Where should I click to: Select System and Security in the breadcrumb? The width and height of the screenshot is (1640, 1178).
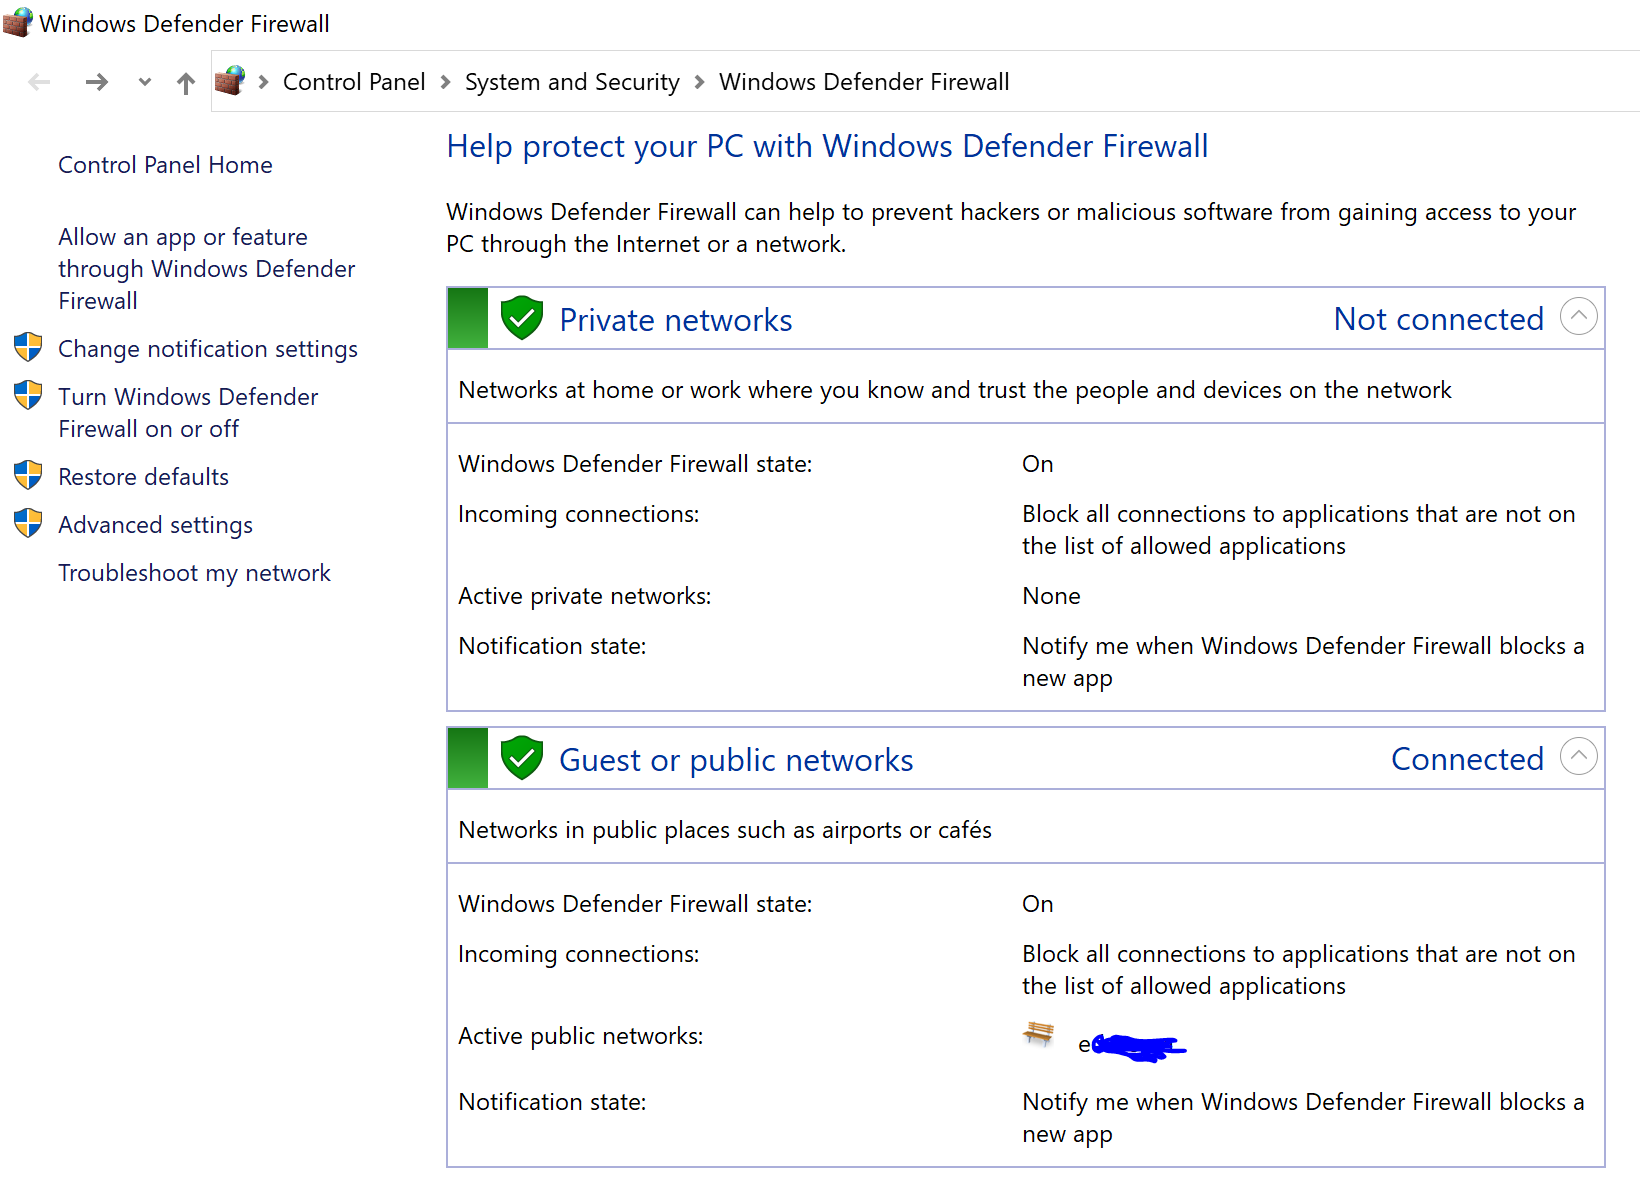[x=571, y=81]
